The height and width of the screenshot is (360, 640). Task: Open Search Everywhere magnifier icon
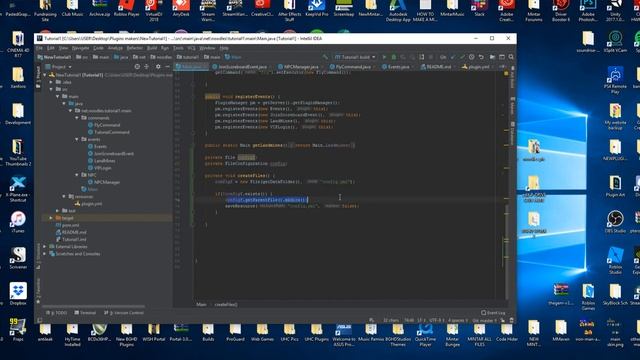(511, 57)
